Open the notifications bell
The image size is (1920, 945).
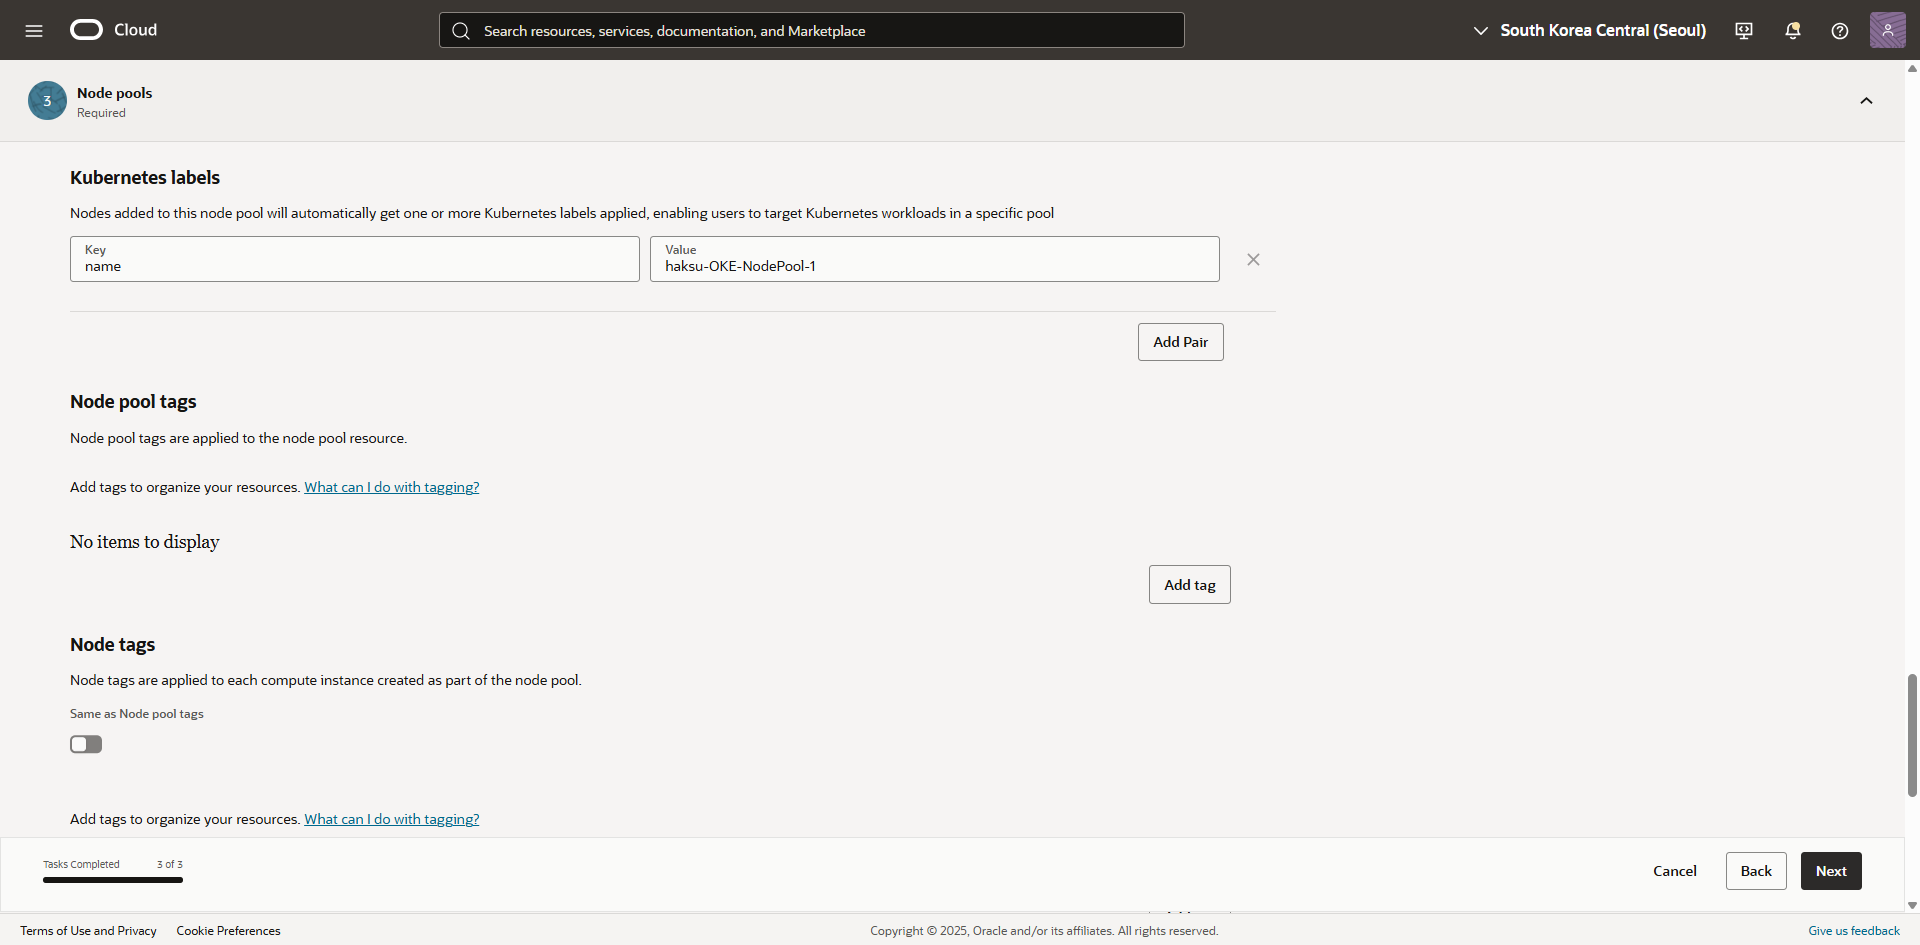pyautogui.click(x=1792, y=30)
